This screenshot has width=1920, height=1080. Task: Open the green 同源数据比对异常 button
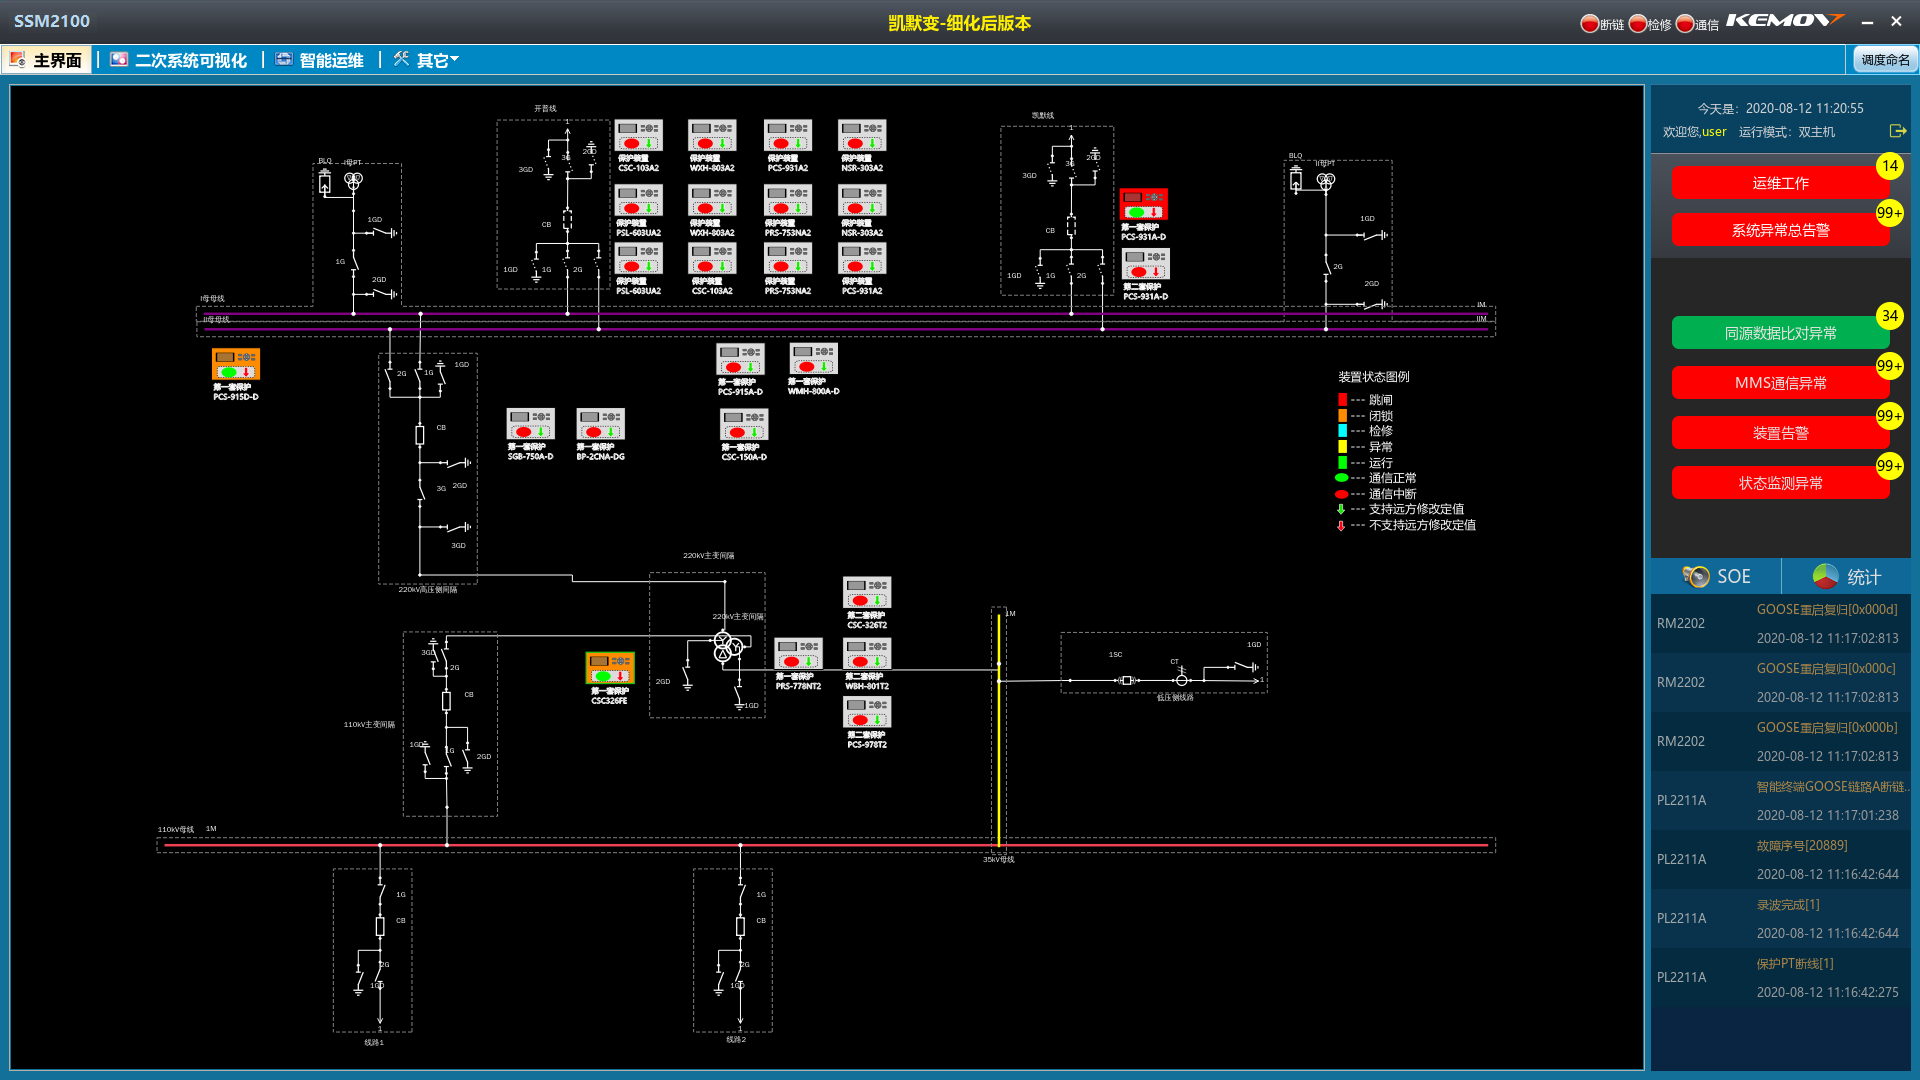coord(1780,333)
